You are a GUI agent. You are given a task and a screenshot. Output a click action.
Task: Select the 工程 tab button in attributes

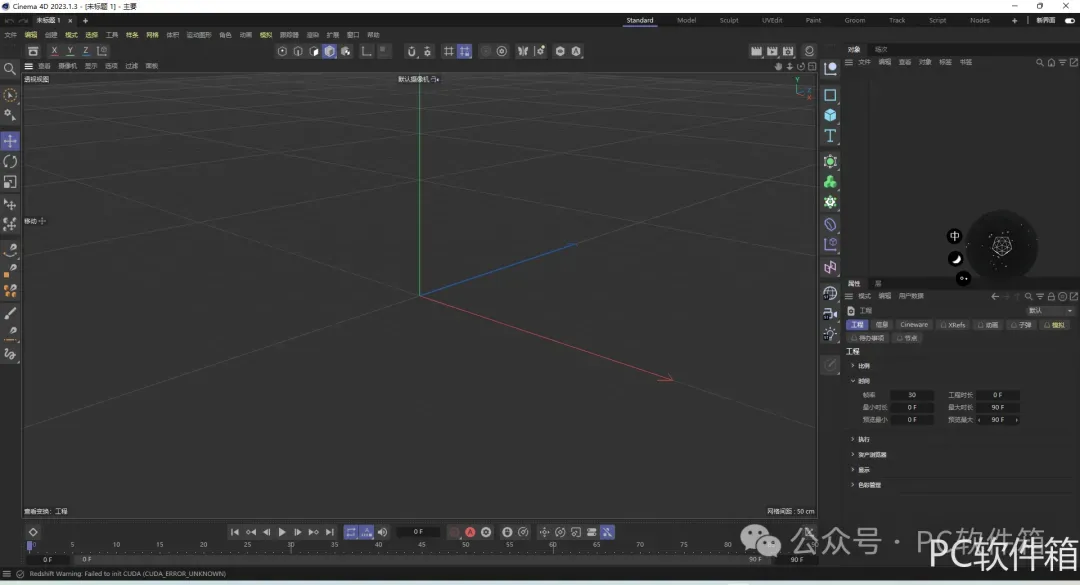tap(857, 325)
